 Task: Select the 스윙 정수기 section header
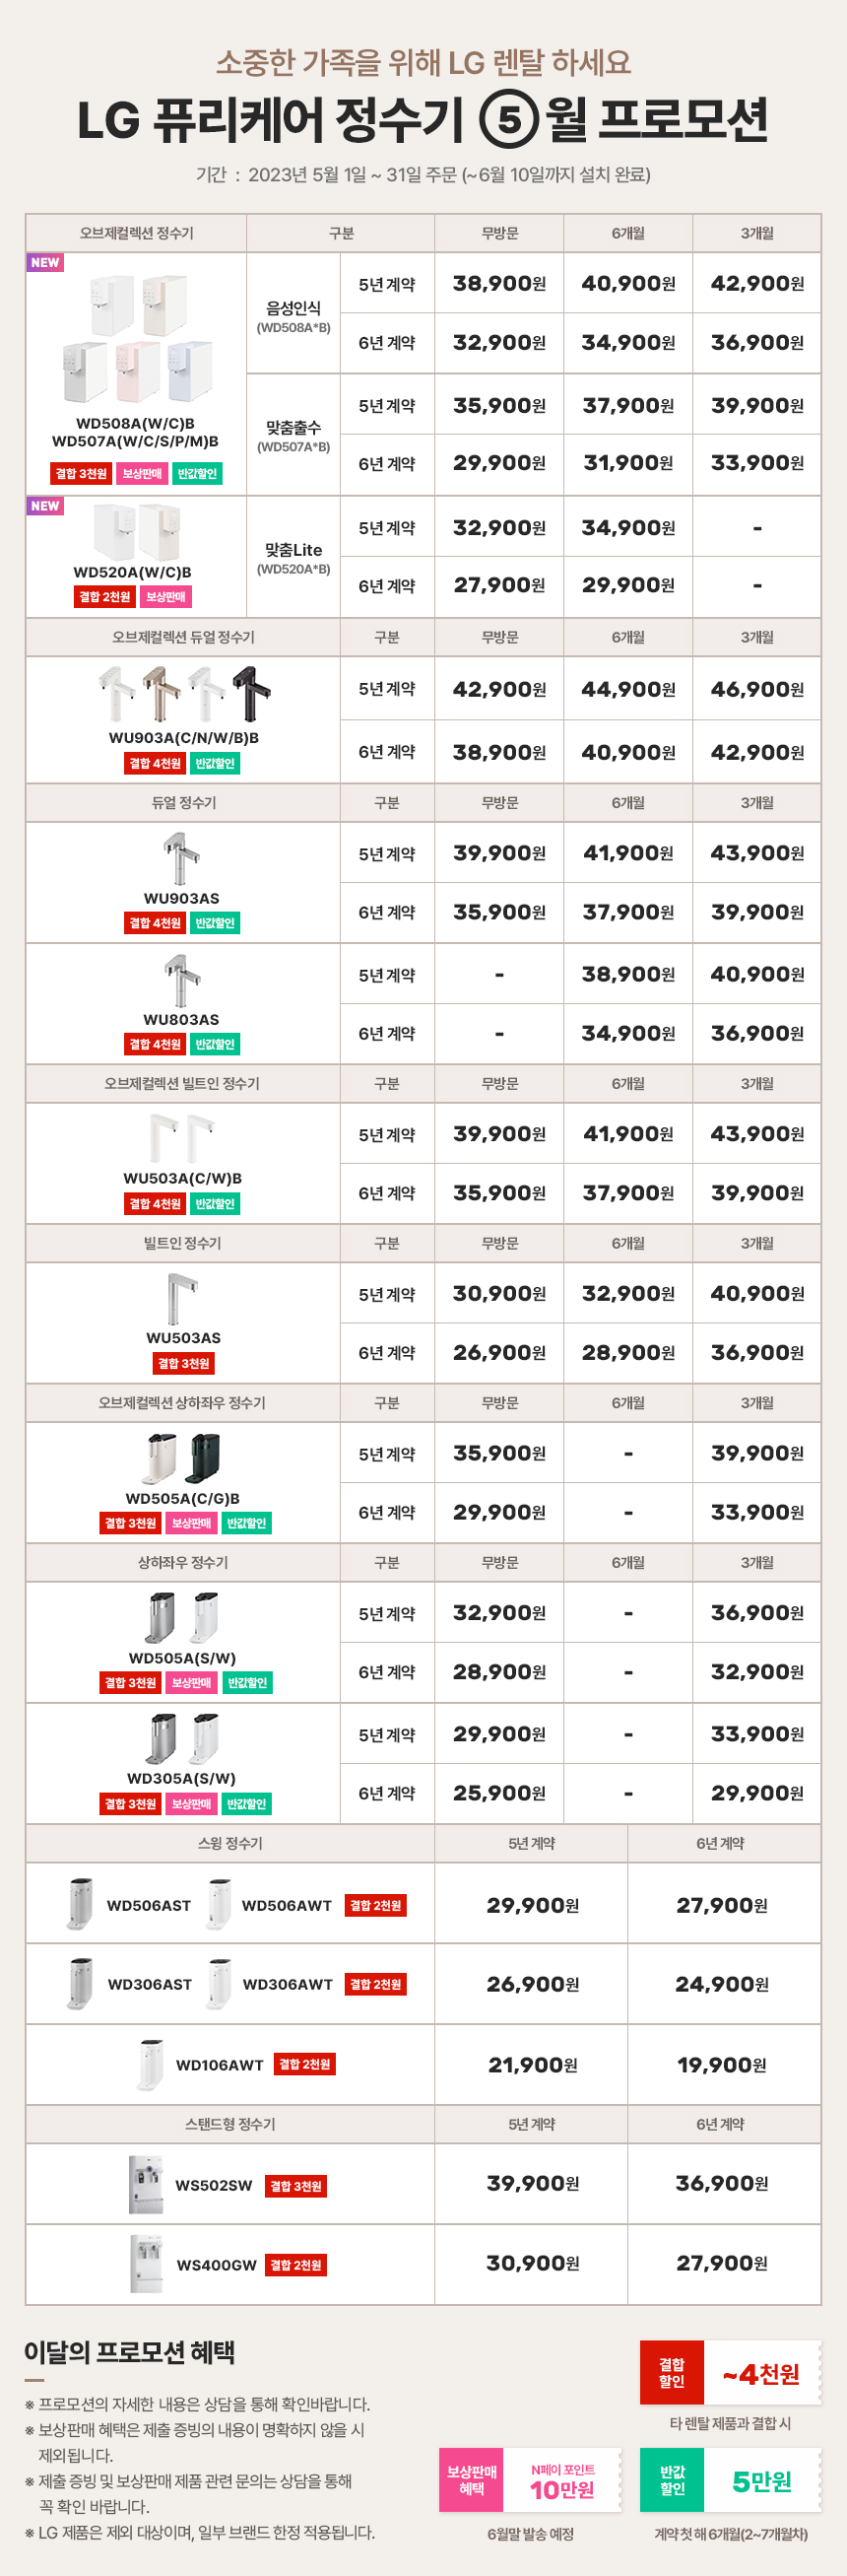[x=230, y=1843]
